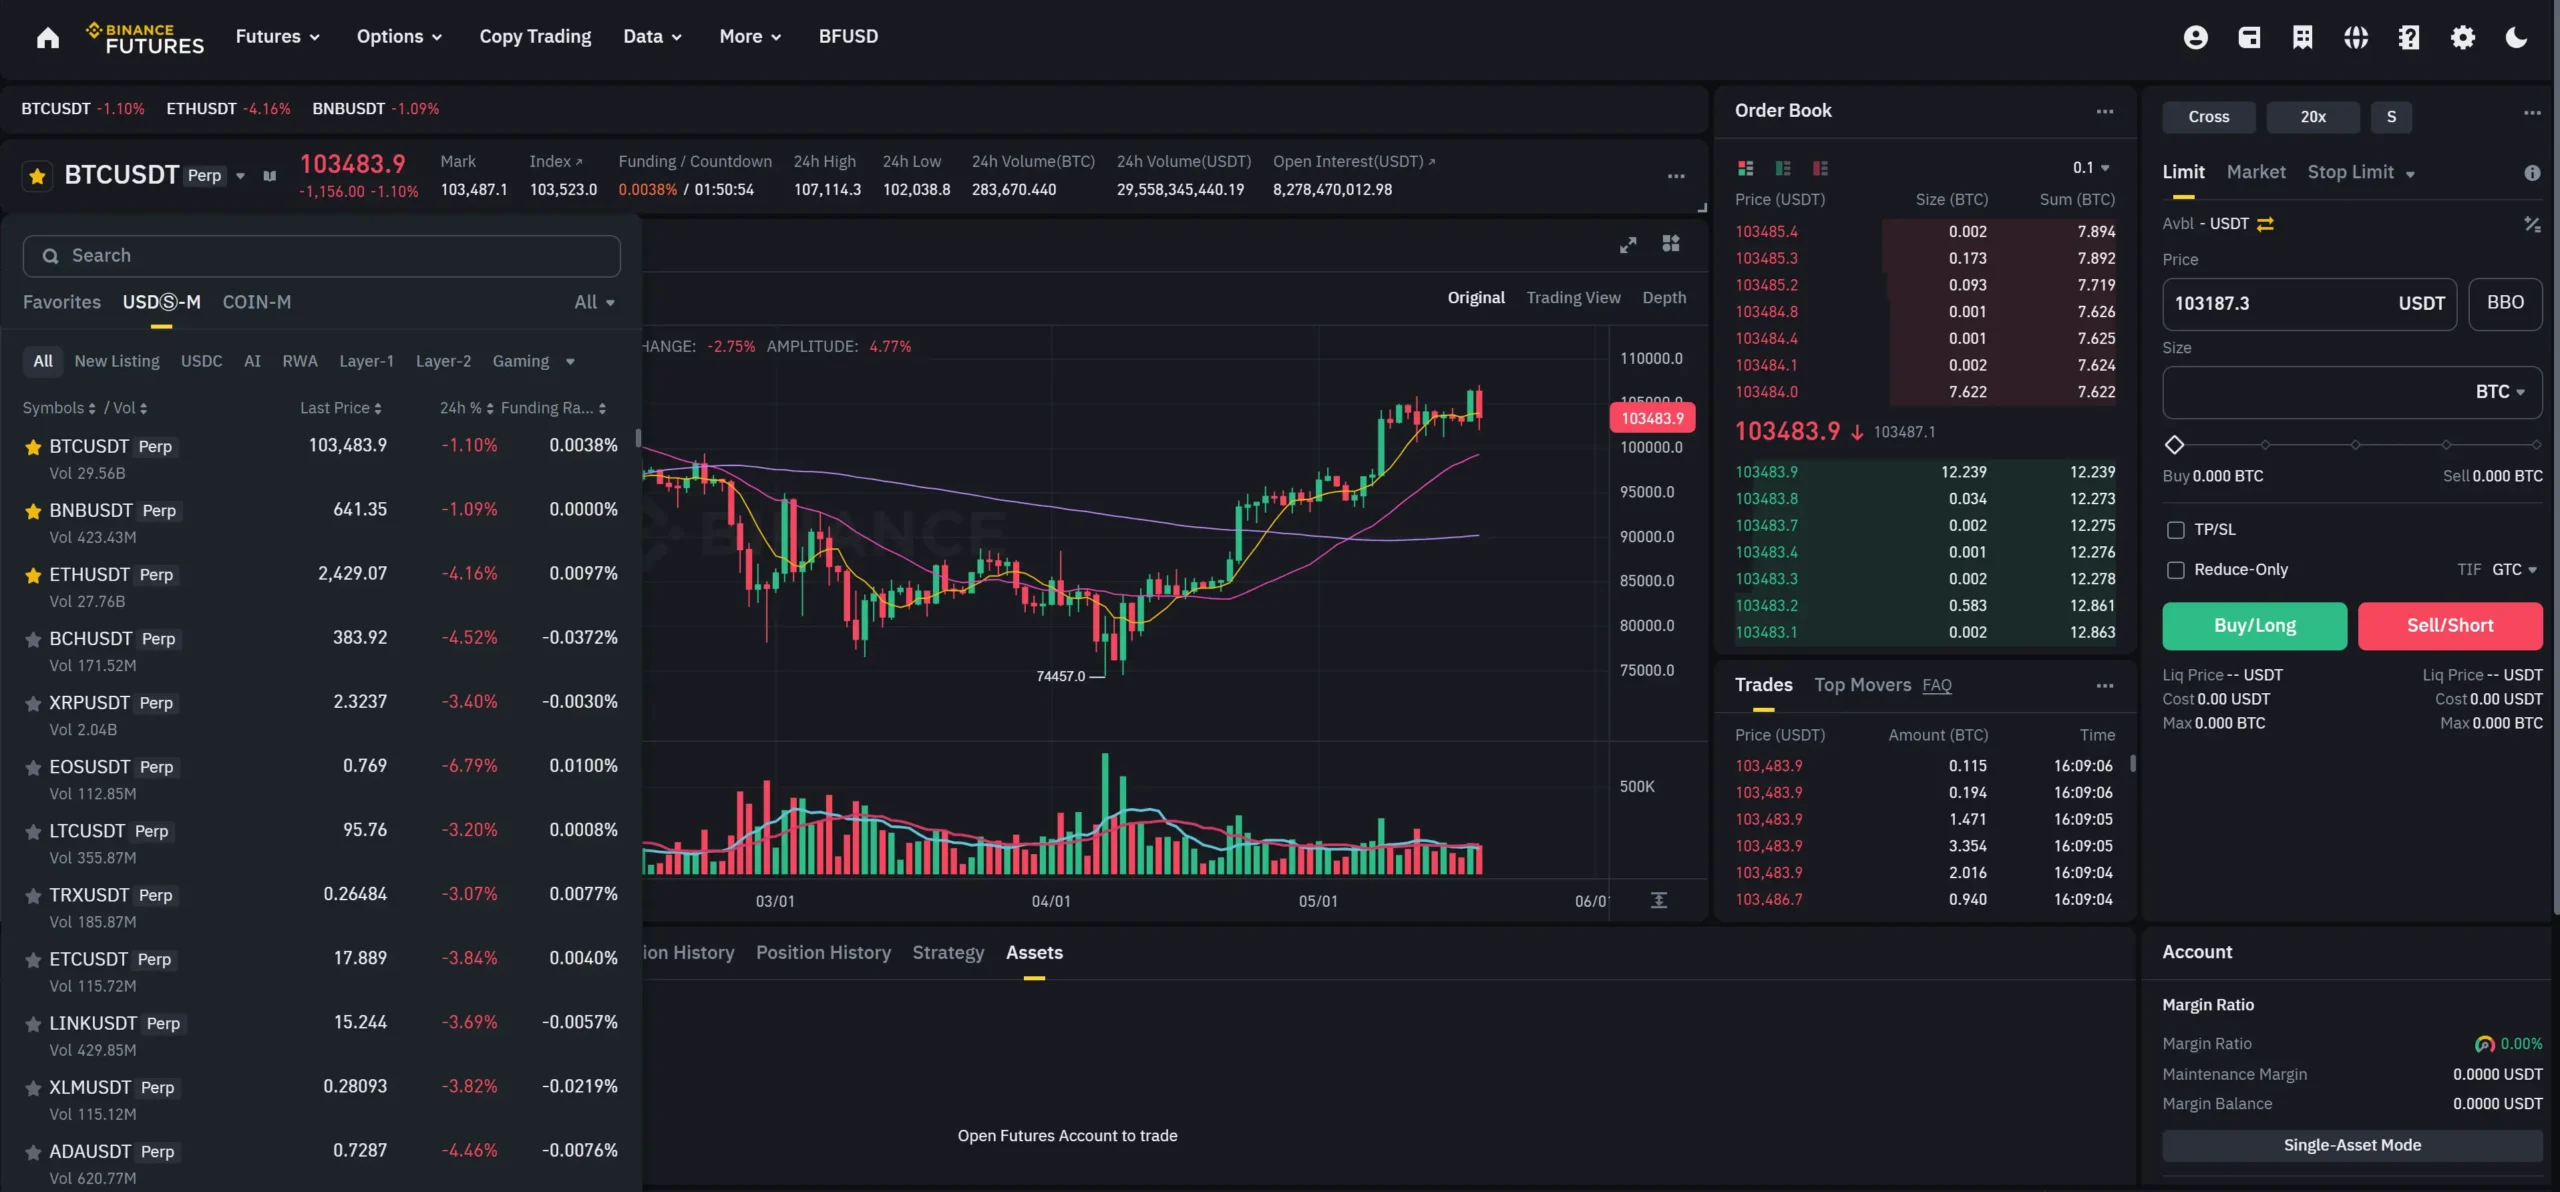The image size is (2560, 1192).
Task: Show both bids and asks in order book
Action: [x=1746, y=168]
